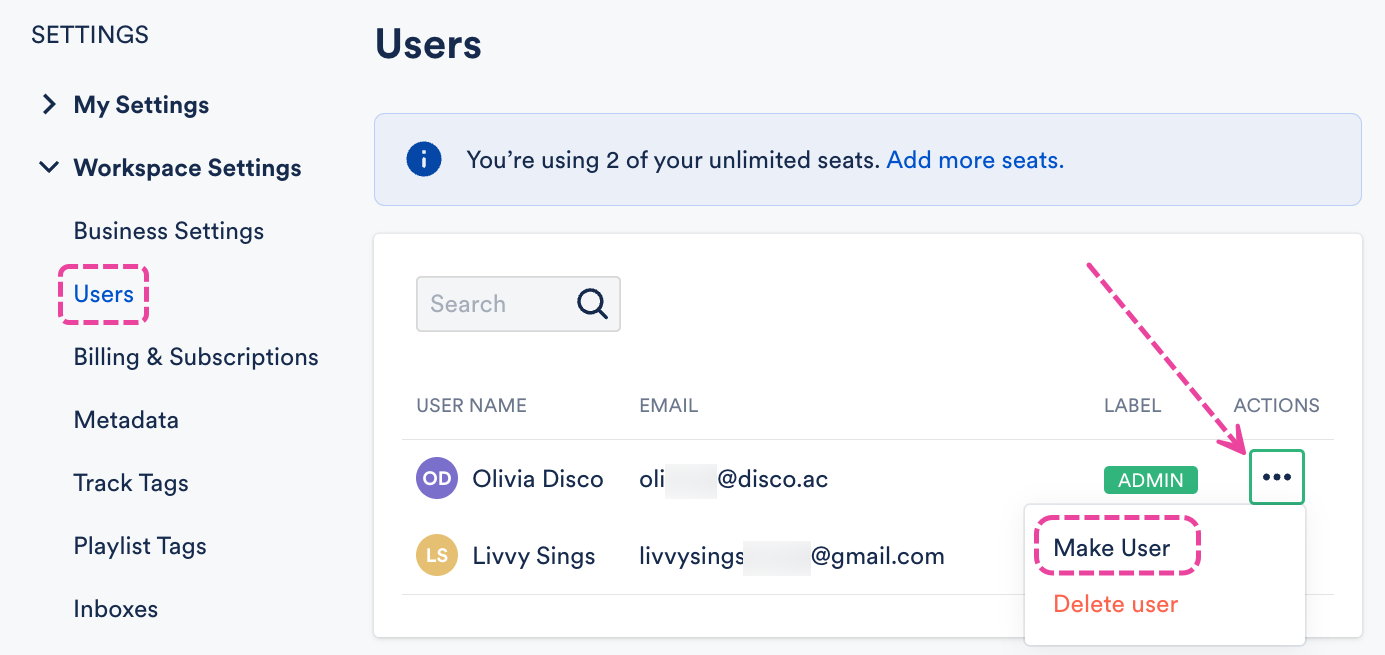Open Business Settings in the sidebar
The width and height of the screenshot is (1385, 655).
tap(169, 231)
